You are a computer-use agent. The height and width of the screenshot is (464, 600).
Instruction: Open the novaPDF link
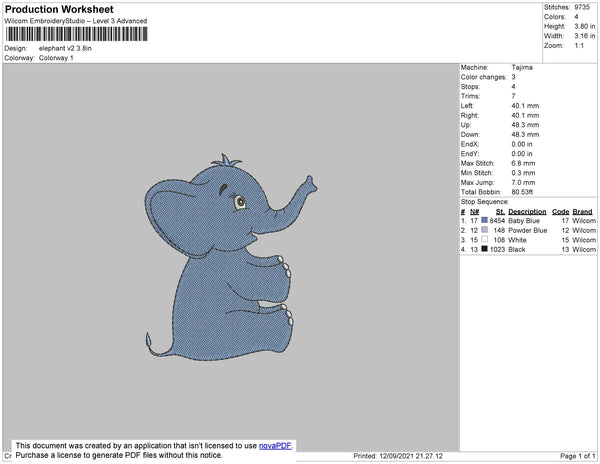pos(276,447)
